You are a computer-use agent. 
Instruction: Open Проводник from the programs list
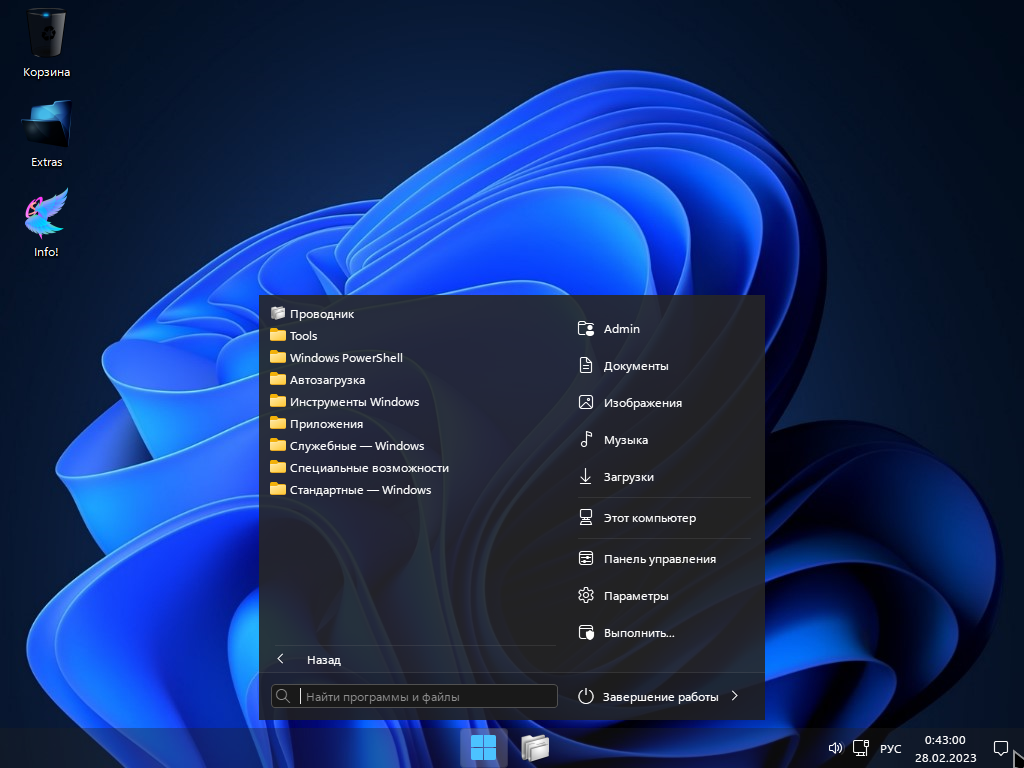tap(312, 313)
